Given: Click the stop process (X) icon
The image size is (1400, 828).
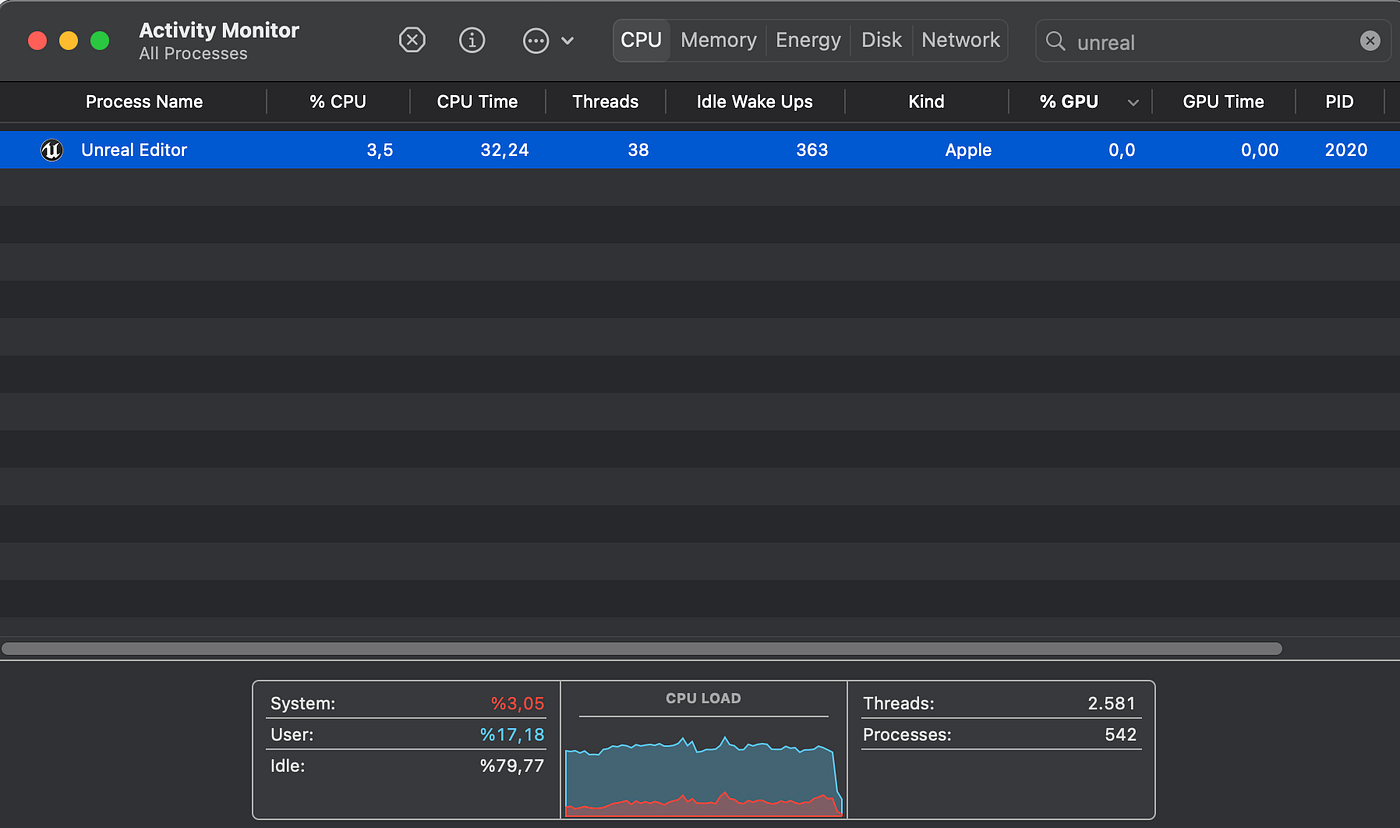Looking at the screenshot, I should (x=412, y=40).
